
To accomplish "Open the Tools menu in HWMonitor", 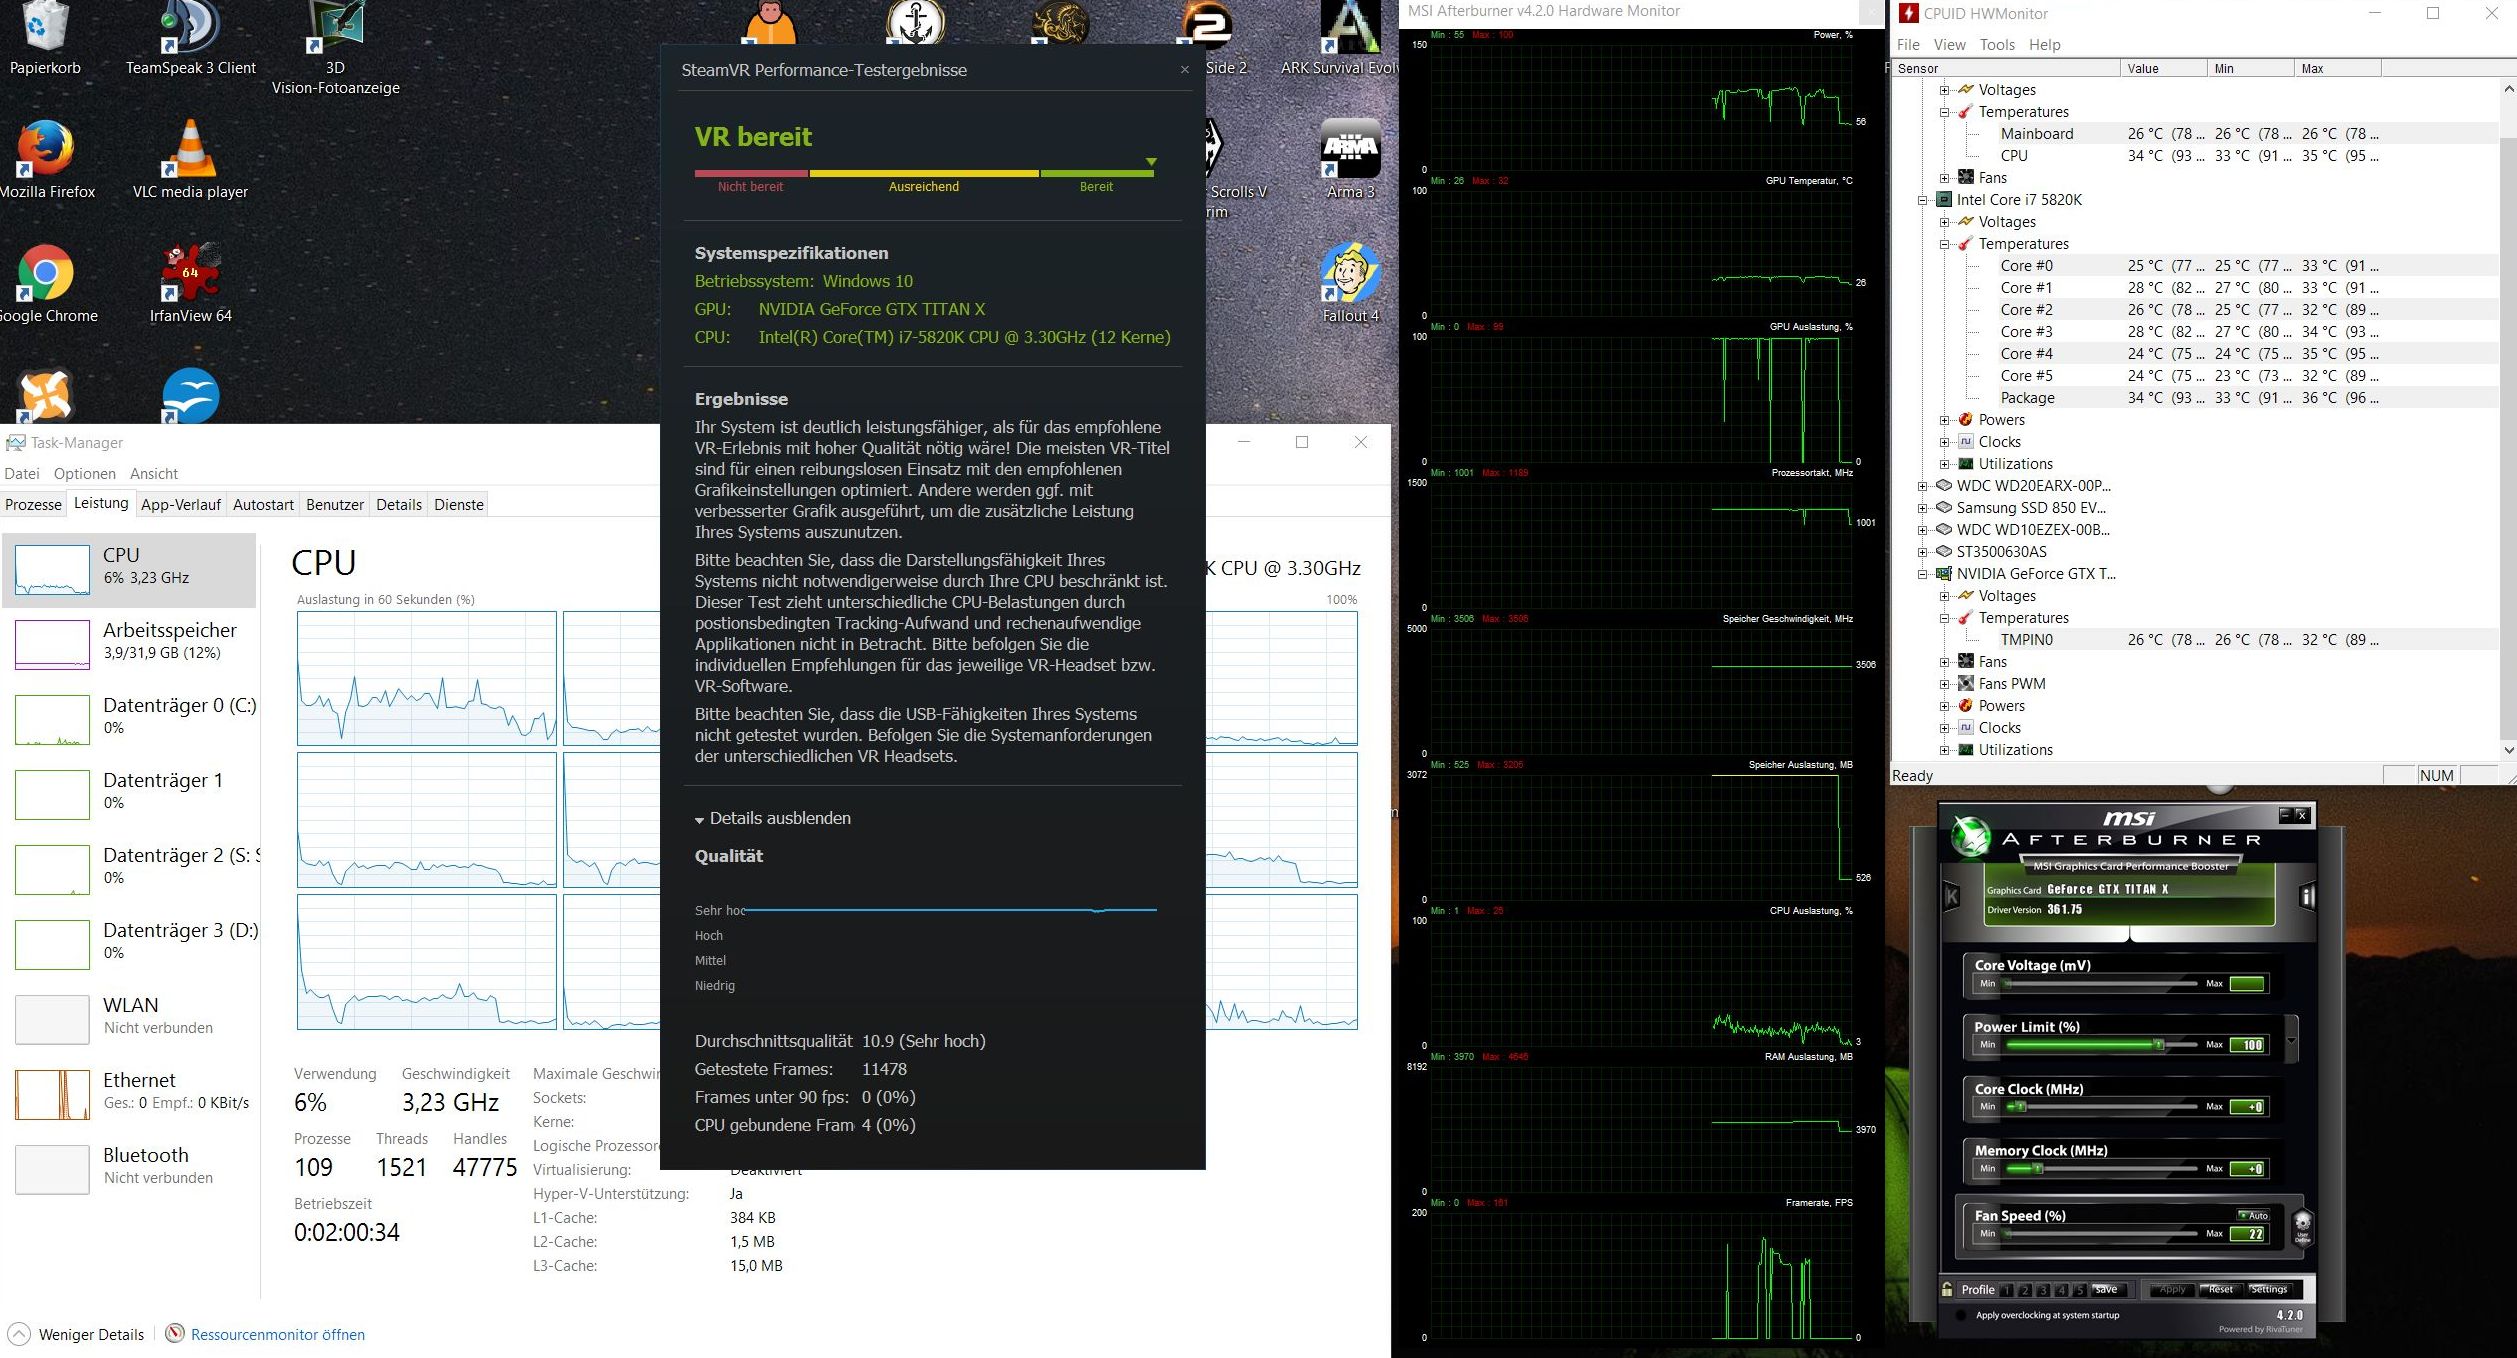I will coord(1996,45).
